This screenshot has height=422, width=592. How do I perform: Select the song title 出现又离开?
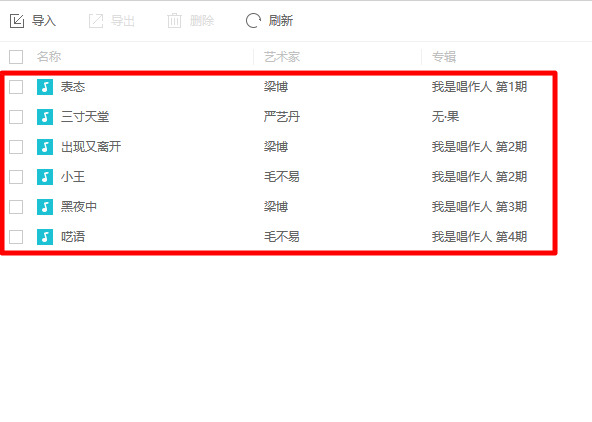coord(91,147)
